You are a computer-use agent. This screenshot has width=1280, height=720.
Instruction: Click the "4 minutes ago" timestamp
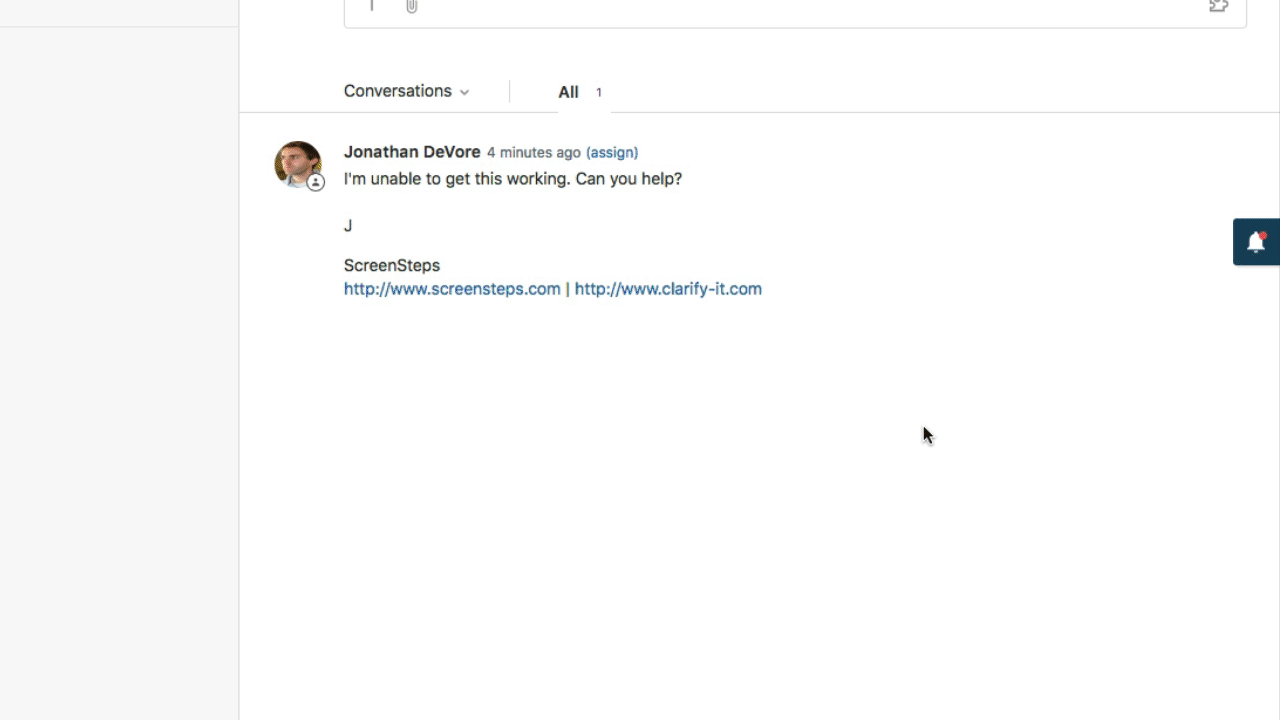pos(533,153)
